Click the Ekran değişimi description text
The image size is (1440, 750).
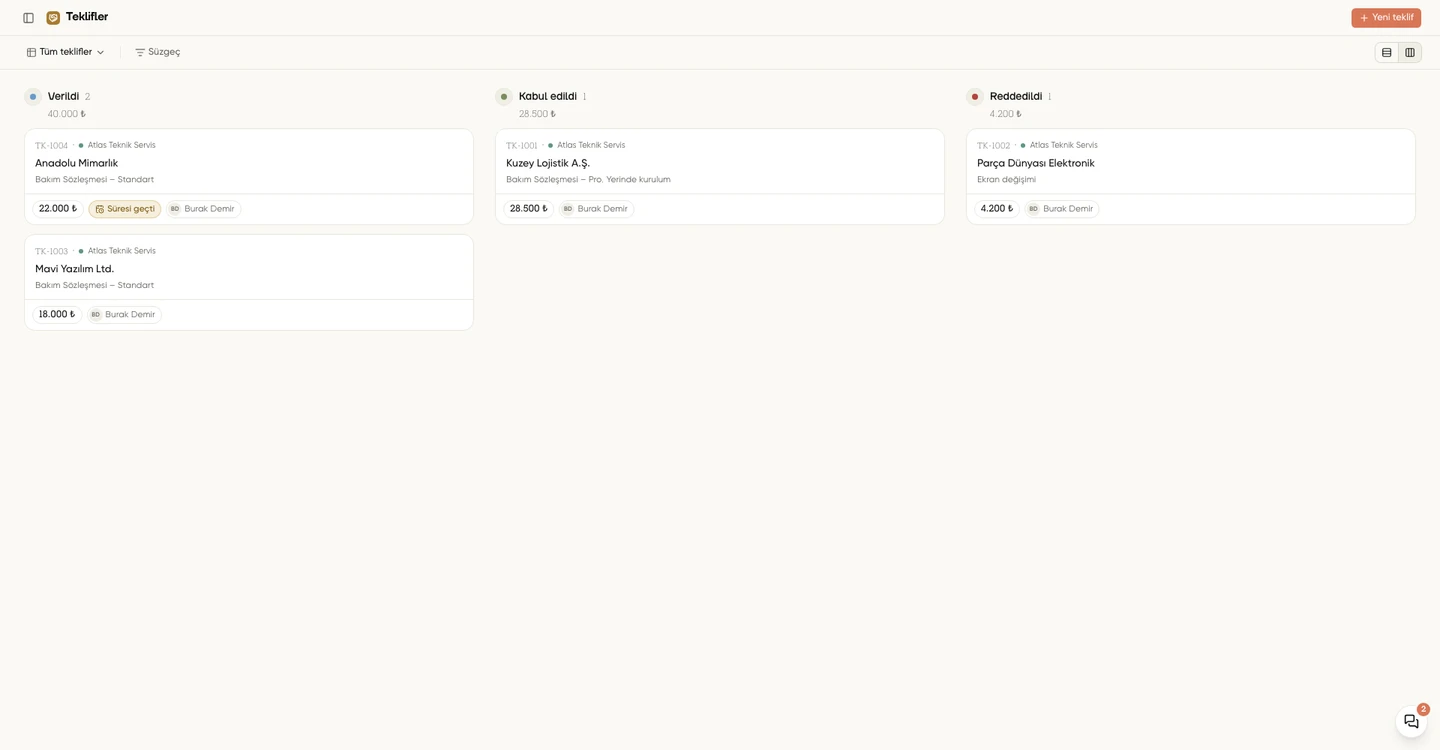click(x=1006, y=180)
